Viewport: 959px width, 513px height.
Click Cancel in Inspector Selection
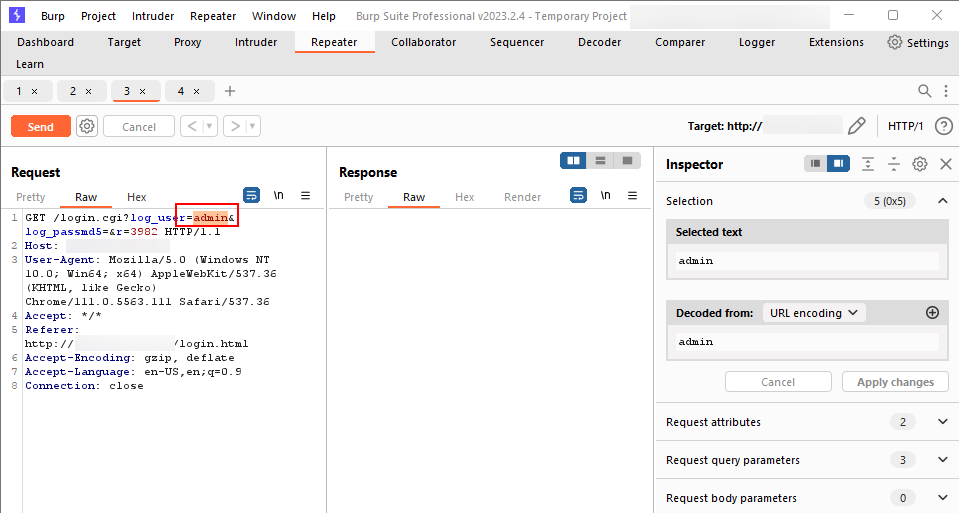pos(778,382)
